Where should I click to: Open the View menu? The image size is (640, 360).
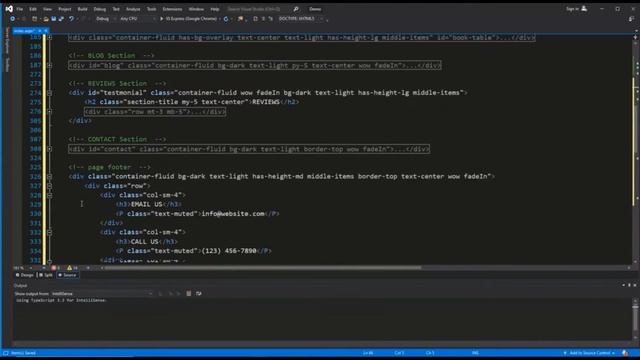coord(47,9)
